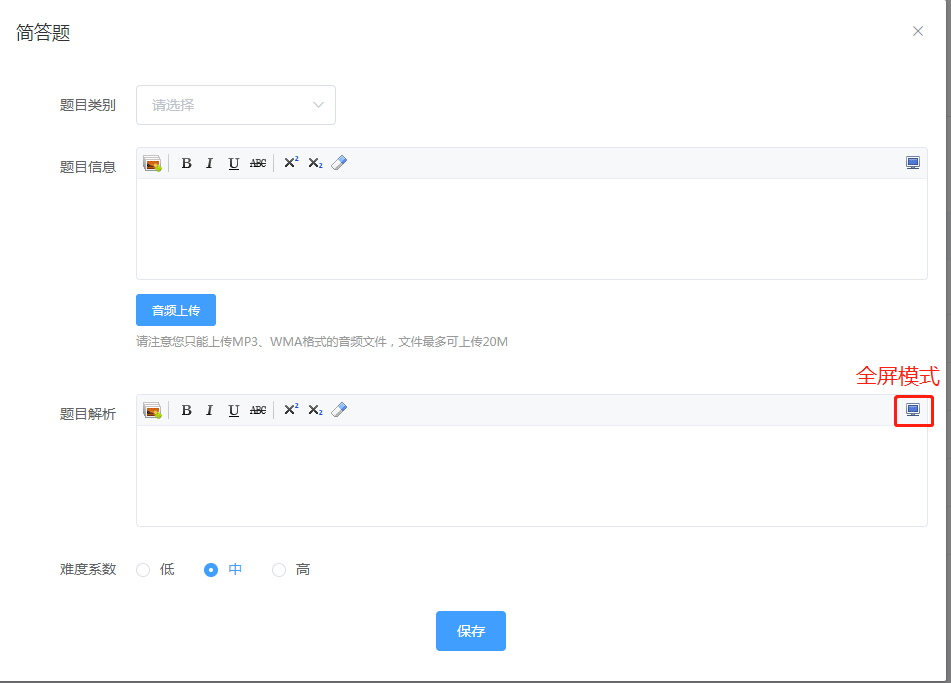Click the 保存 save button
Image resolution: width=951 pixels, height=683 pixels.
[x=470, y=631]
